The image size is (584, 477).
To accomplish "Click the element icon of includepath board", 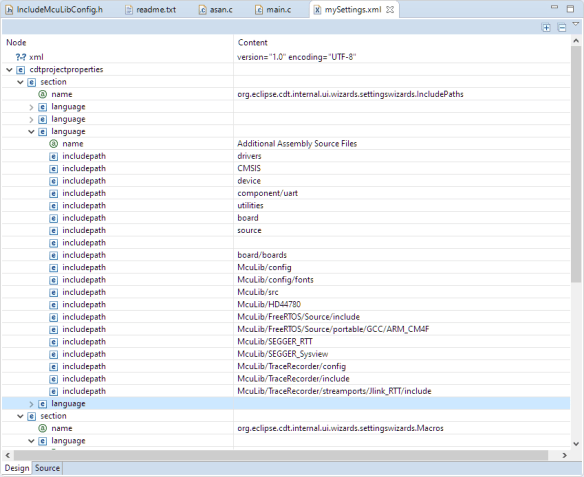I will [x=54, y=218].
